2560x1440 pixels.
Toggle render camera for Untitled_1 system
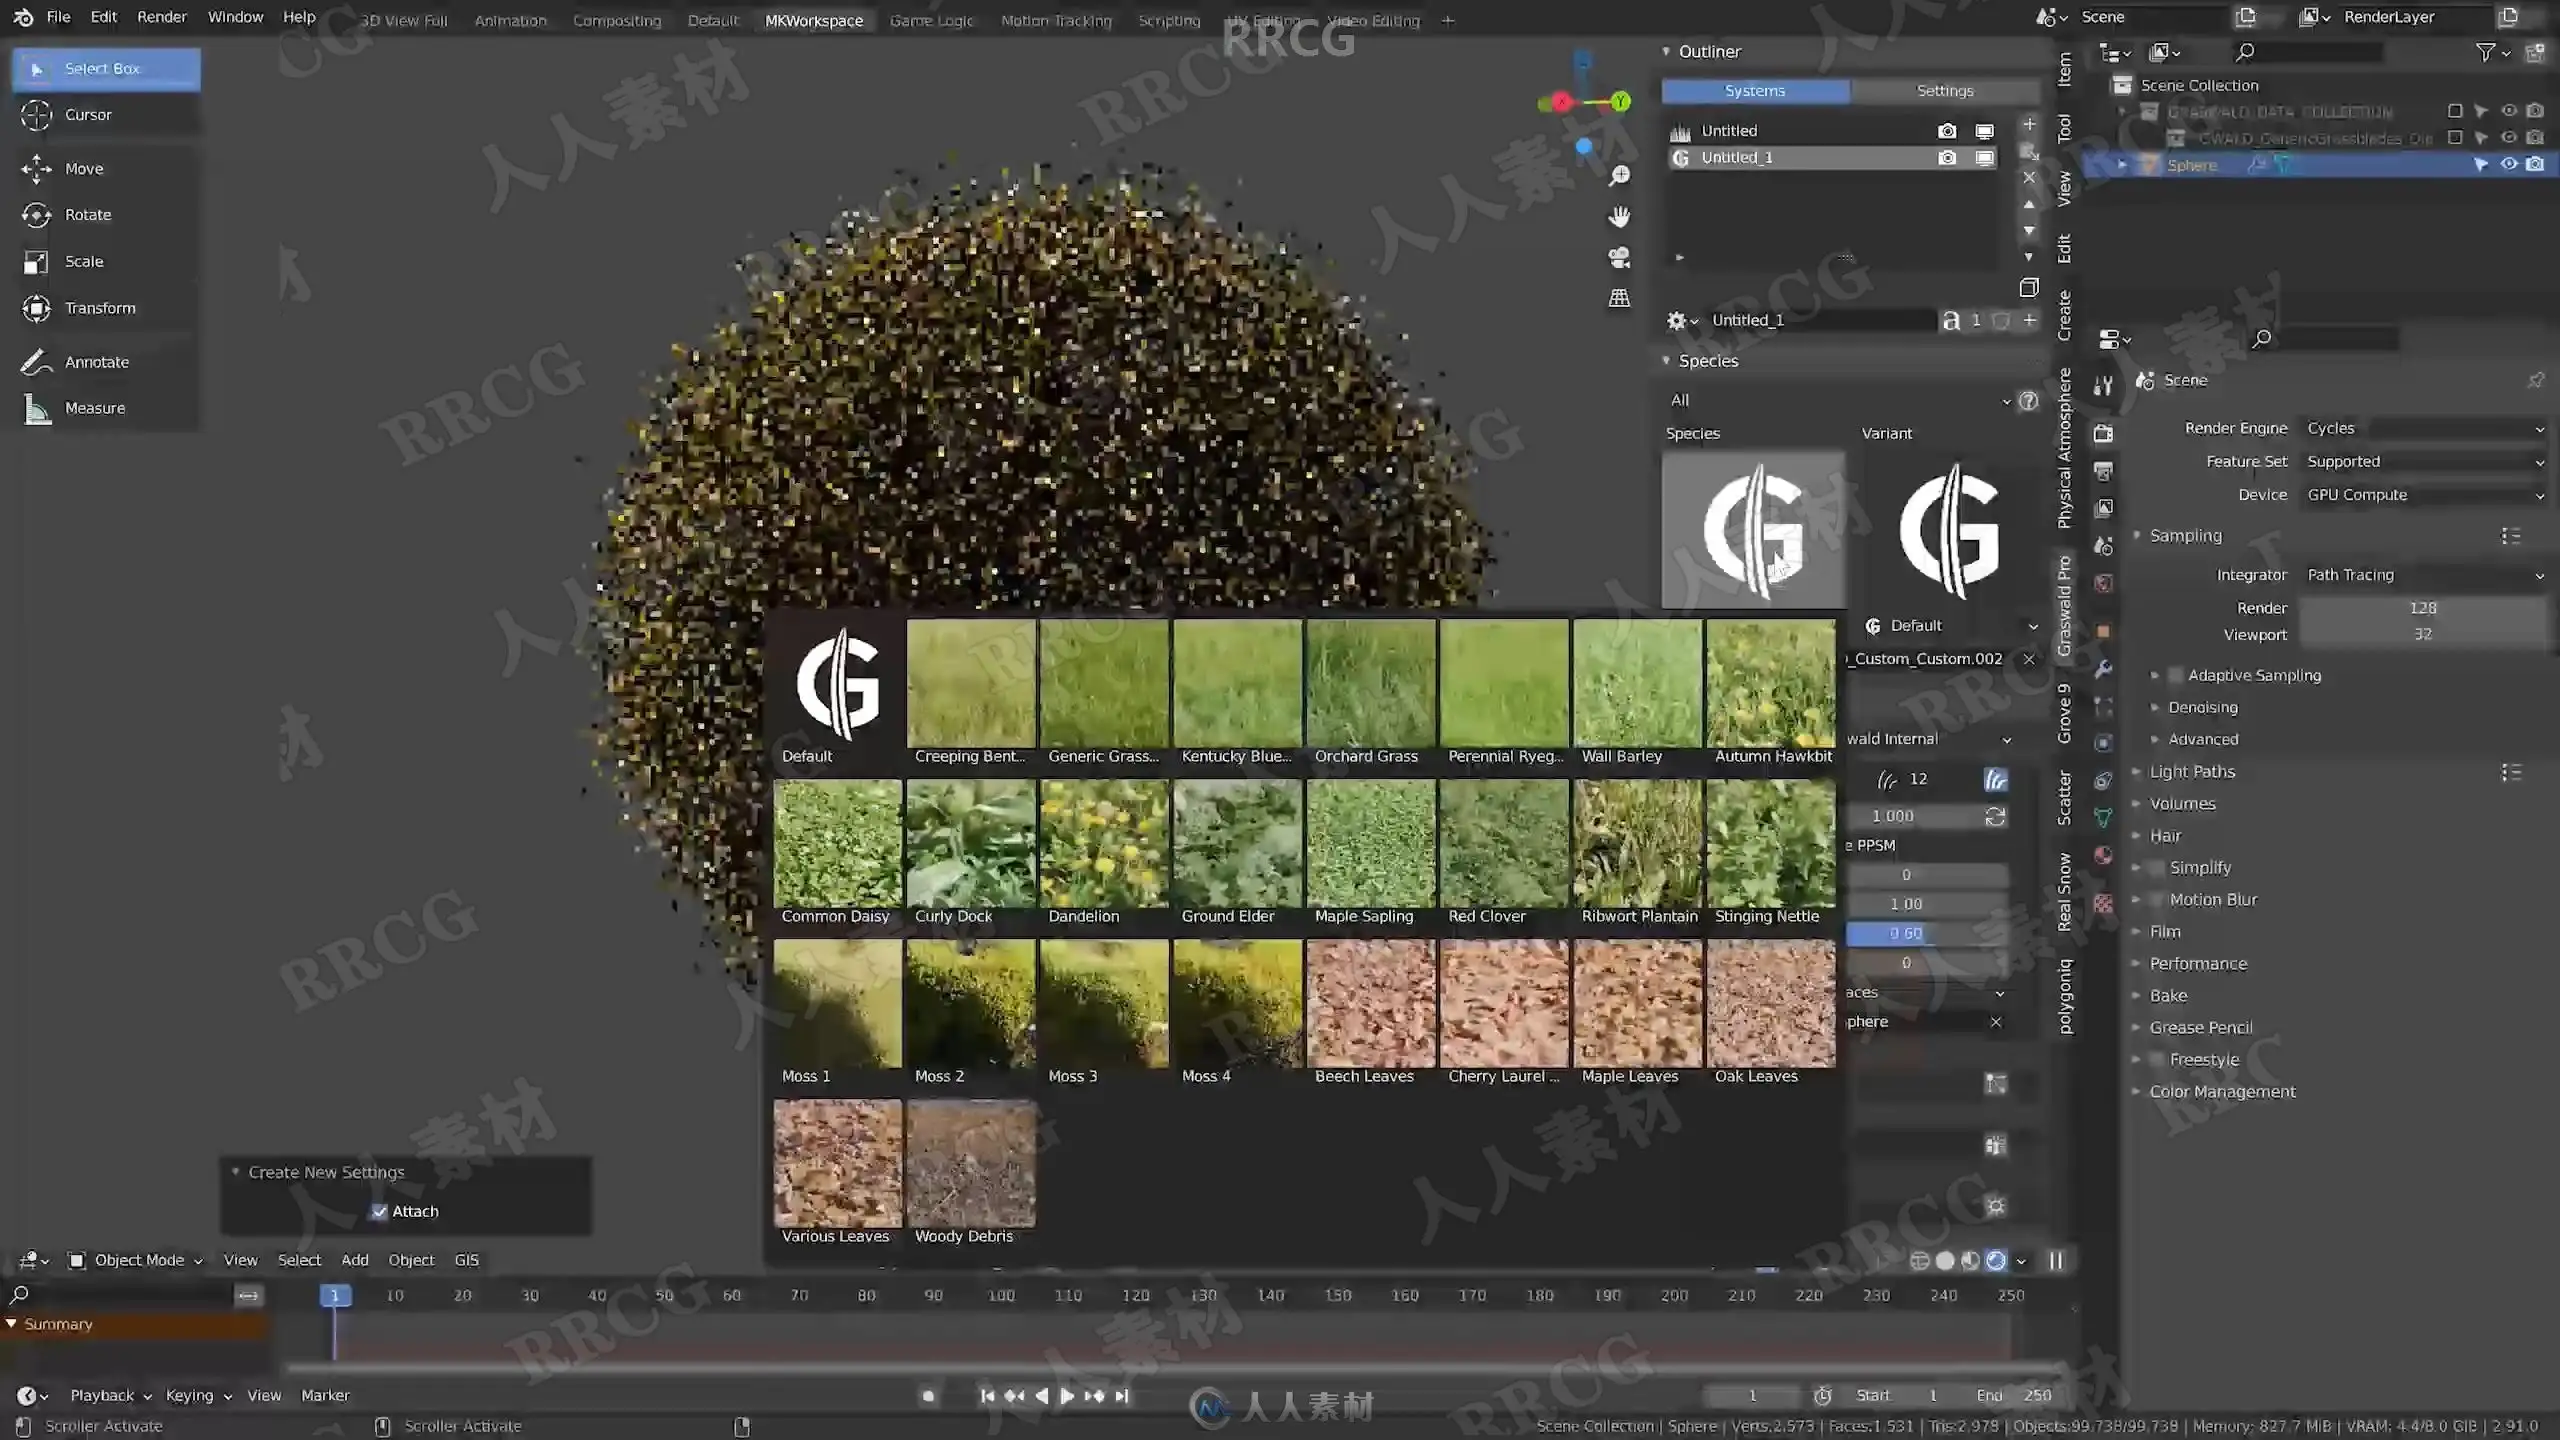point(1946,158)
